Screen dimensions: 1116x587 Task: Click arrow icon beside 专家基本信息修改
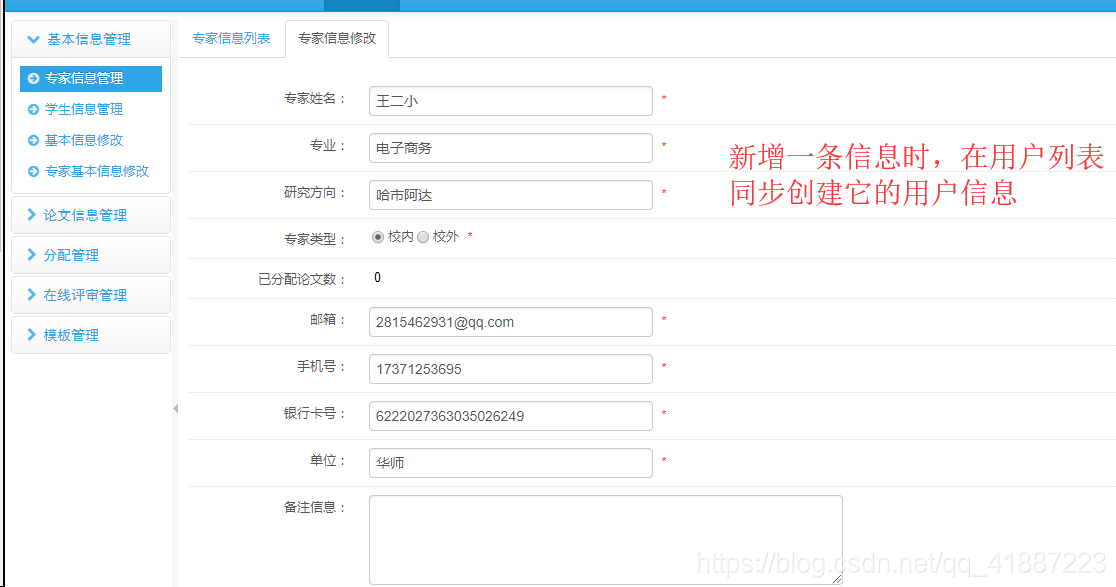point(33,171)
